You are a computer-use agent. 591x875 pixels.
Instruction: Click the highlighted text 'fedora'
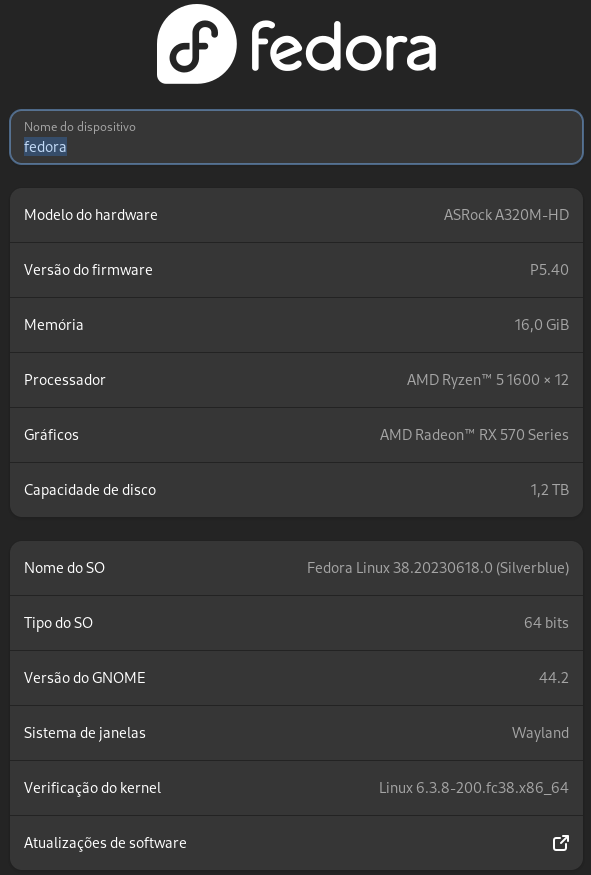tap(45, 147)
